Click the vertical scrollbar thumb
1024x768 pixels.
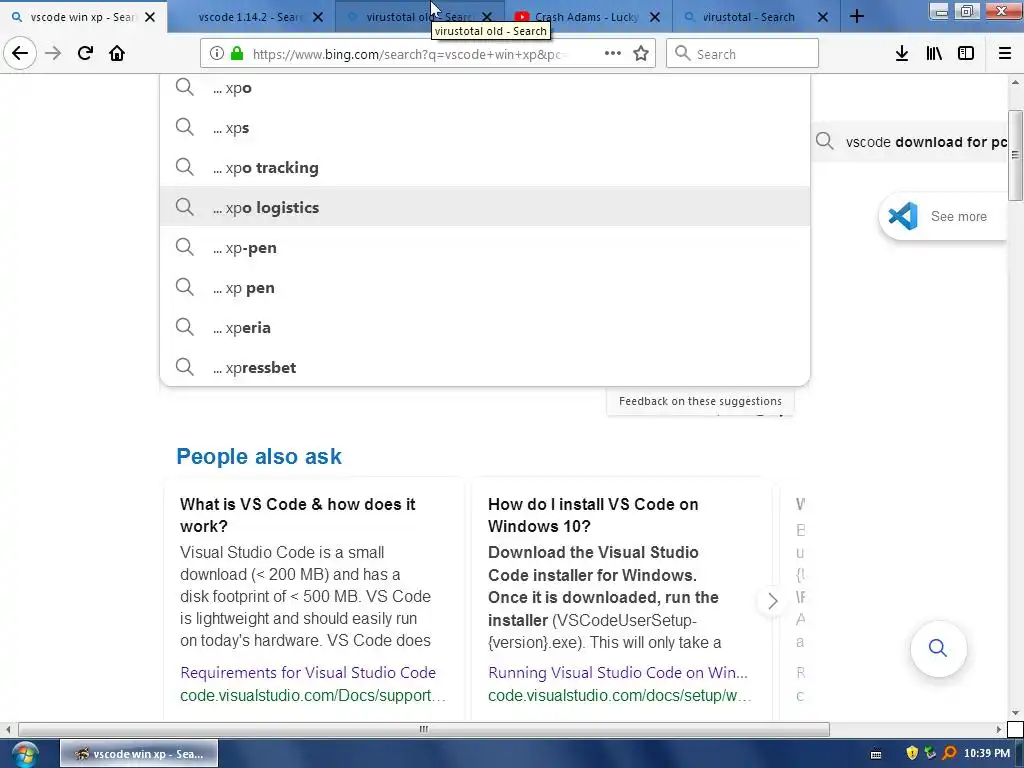1015,155
